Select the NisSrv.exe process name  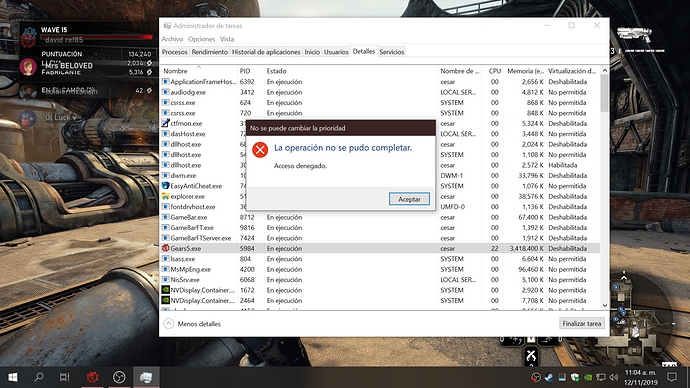click(185, 280)
